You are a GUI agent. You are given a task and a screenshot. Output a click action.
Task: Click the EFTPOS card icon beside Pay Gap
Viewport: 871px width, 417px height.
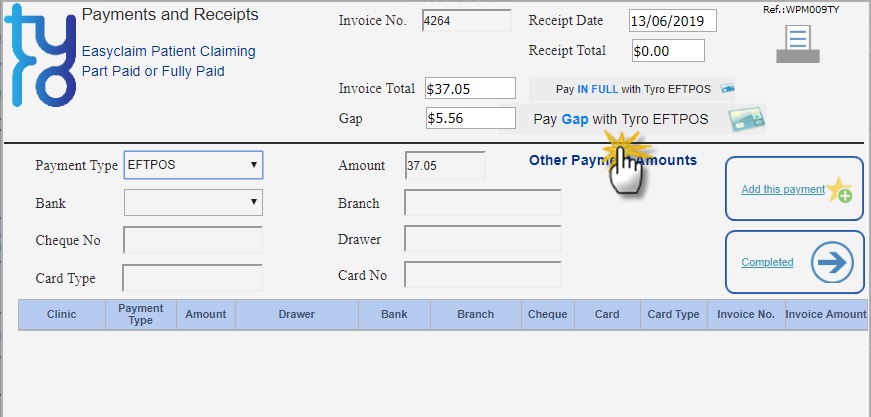[x=747, y=119]
